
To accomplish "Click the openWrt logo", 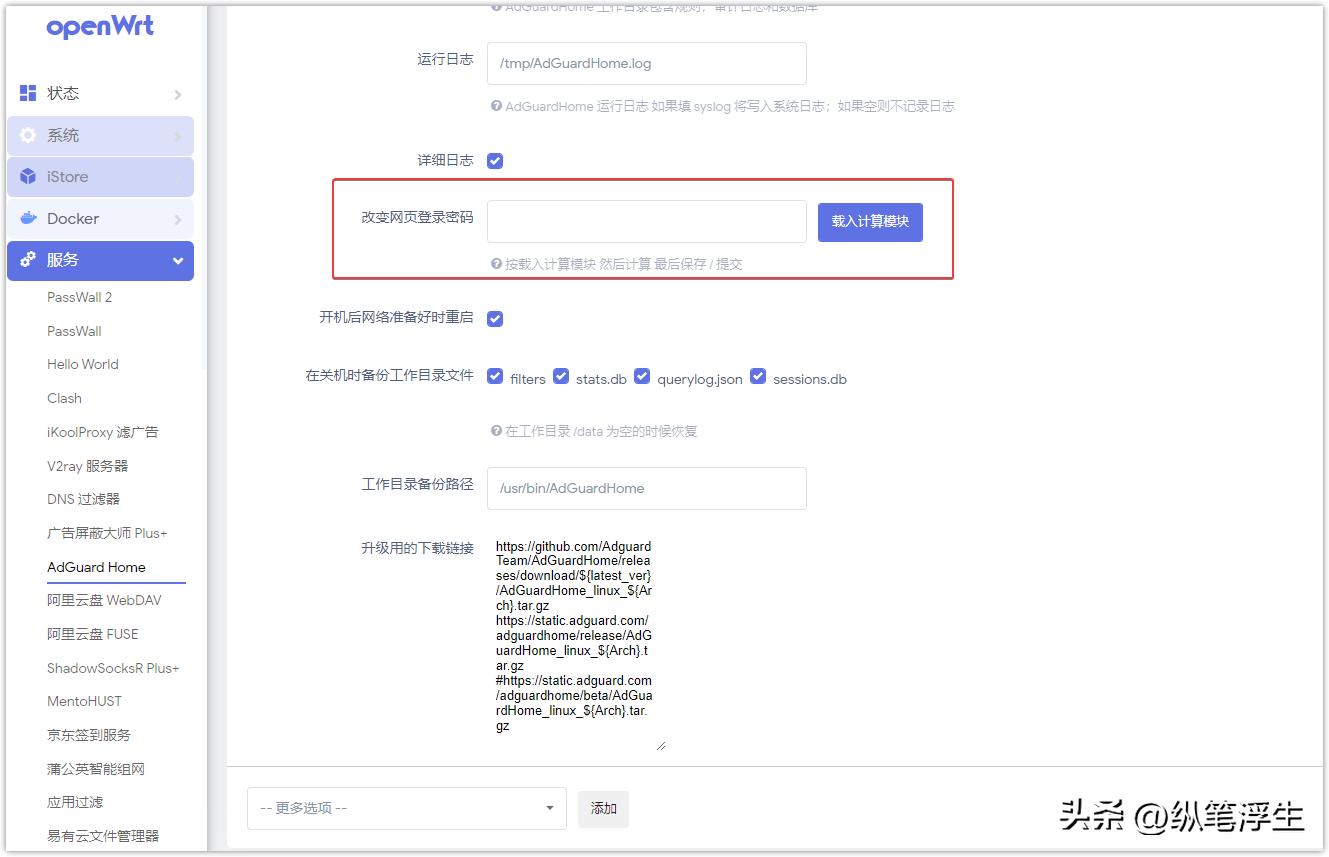I will pos(100,27).
